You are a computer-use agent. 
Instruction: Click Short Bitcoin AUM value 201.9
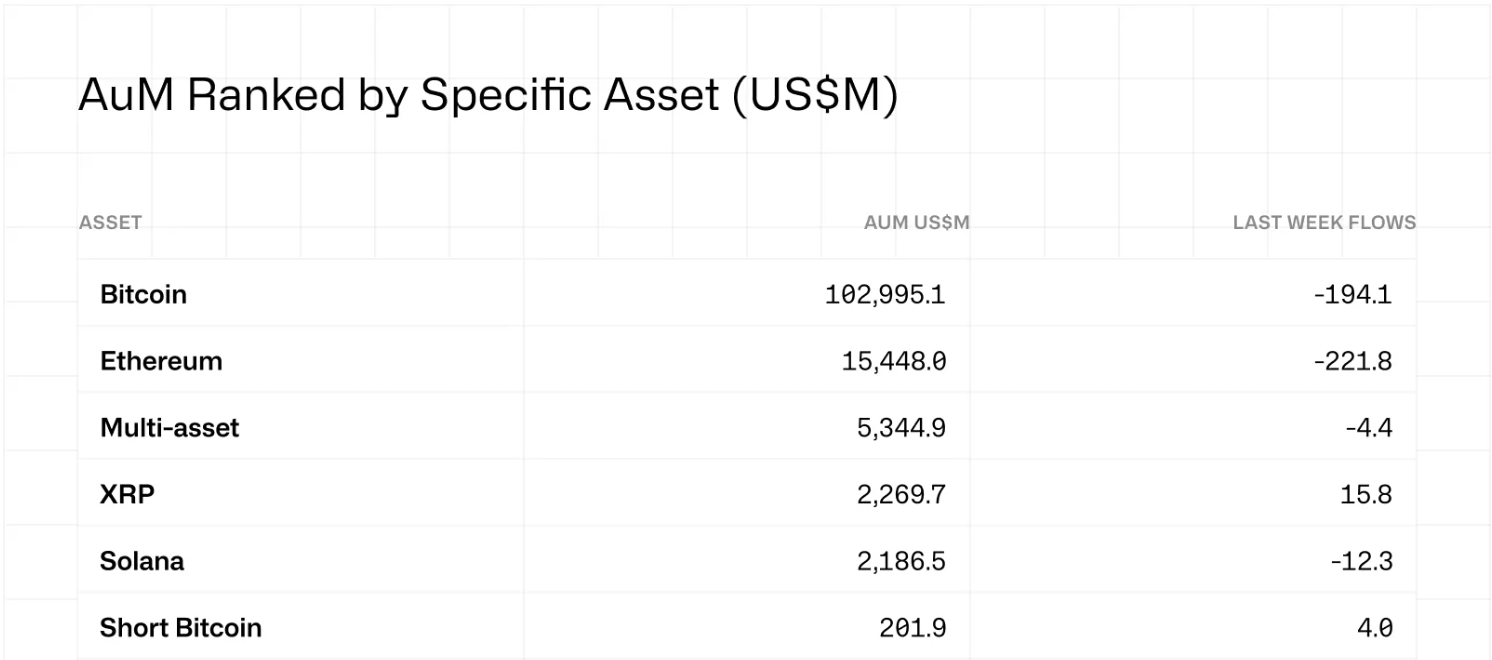tap(913, 628)
